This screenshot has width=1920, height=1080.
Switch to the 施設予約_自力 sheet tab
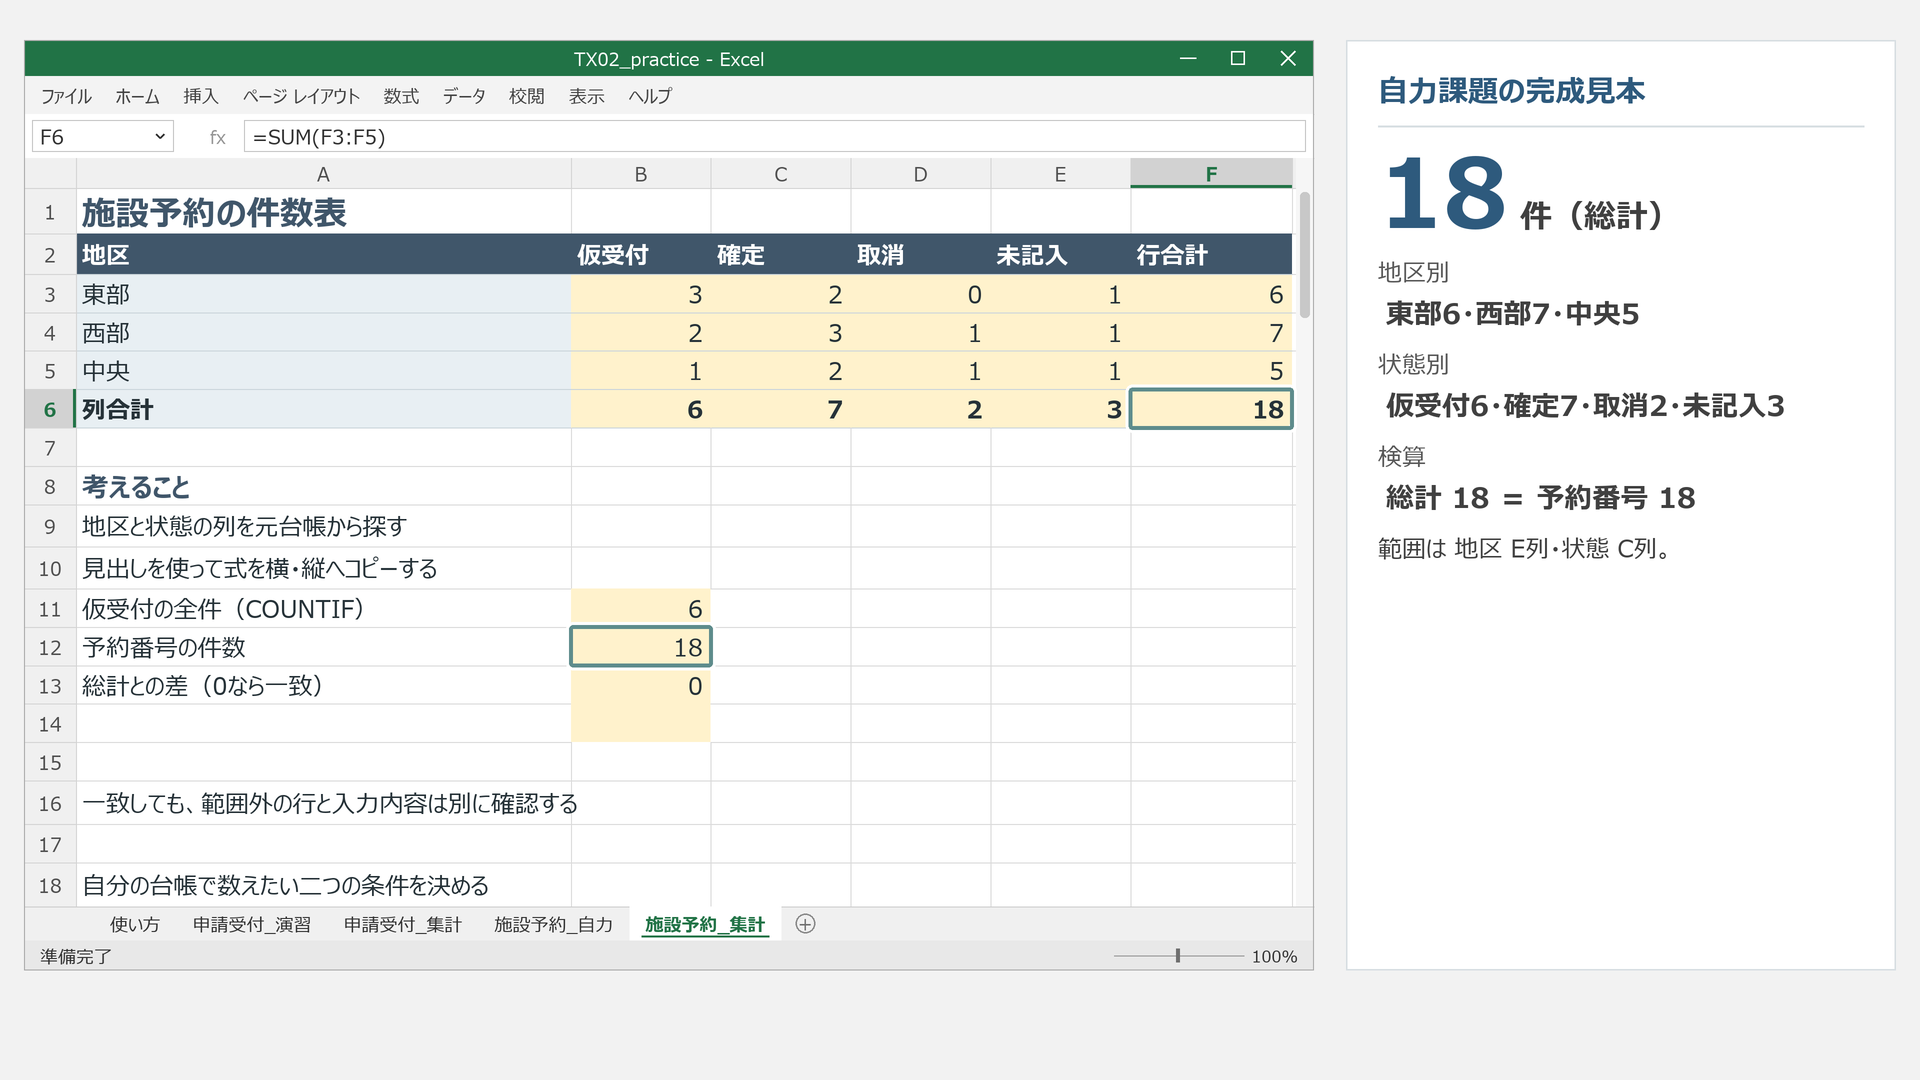point(553,925)
